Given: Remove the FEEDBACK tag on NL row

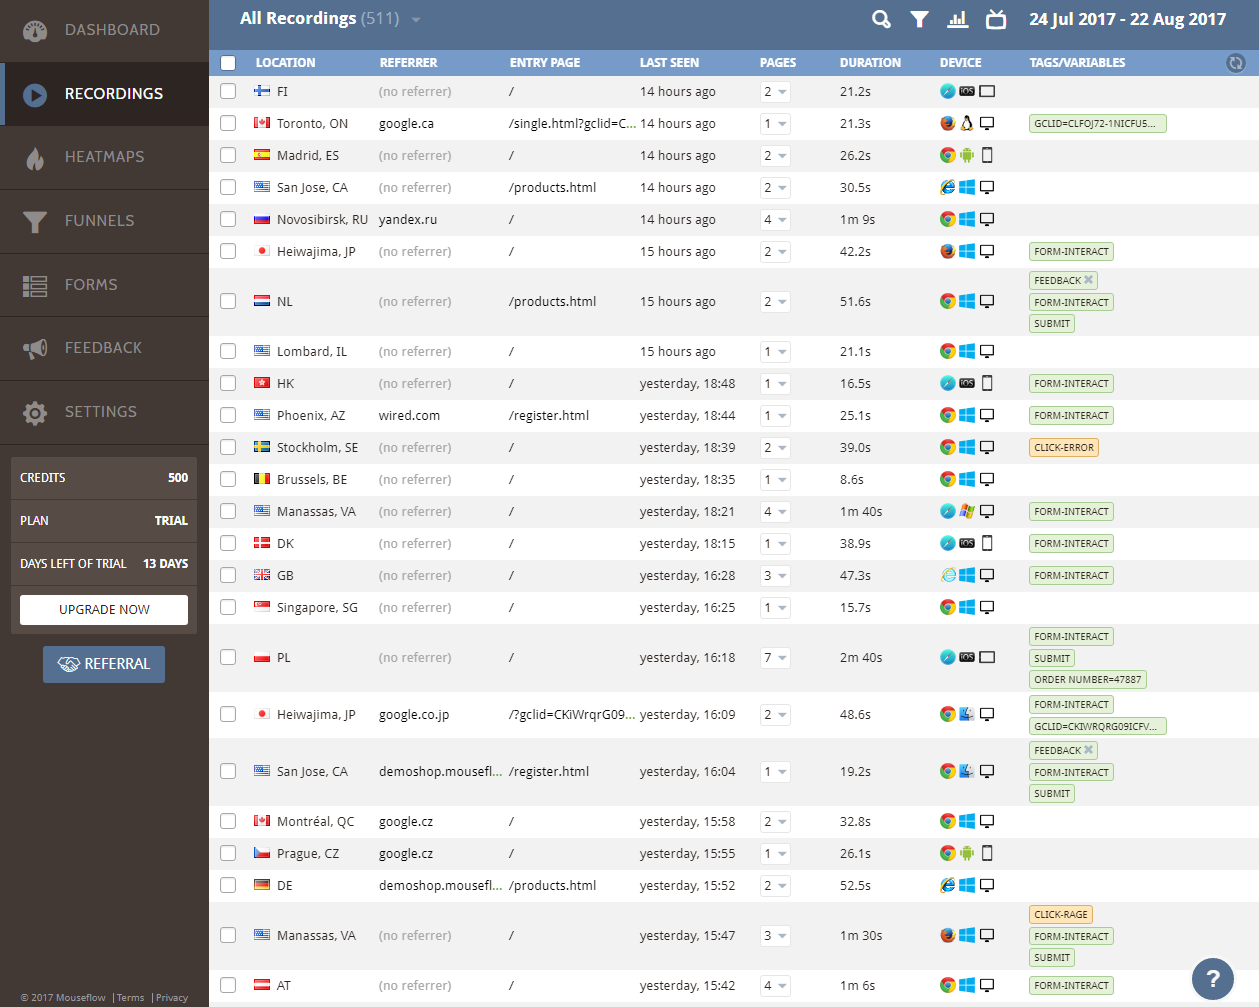Looking at the screenshot, I should click(x=1089, y=280).
